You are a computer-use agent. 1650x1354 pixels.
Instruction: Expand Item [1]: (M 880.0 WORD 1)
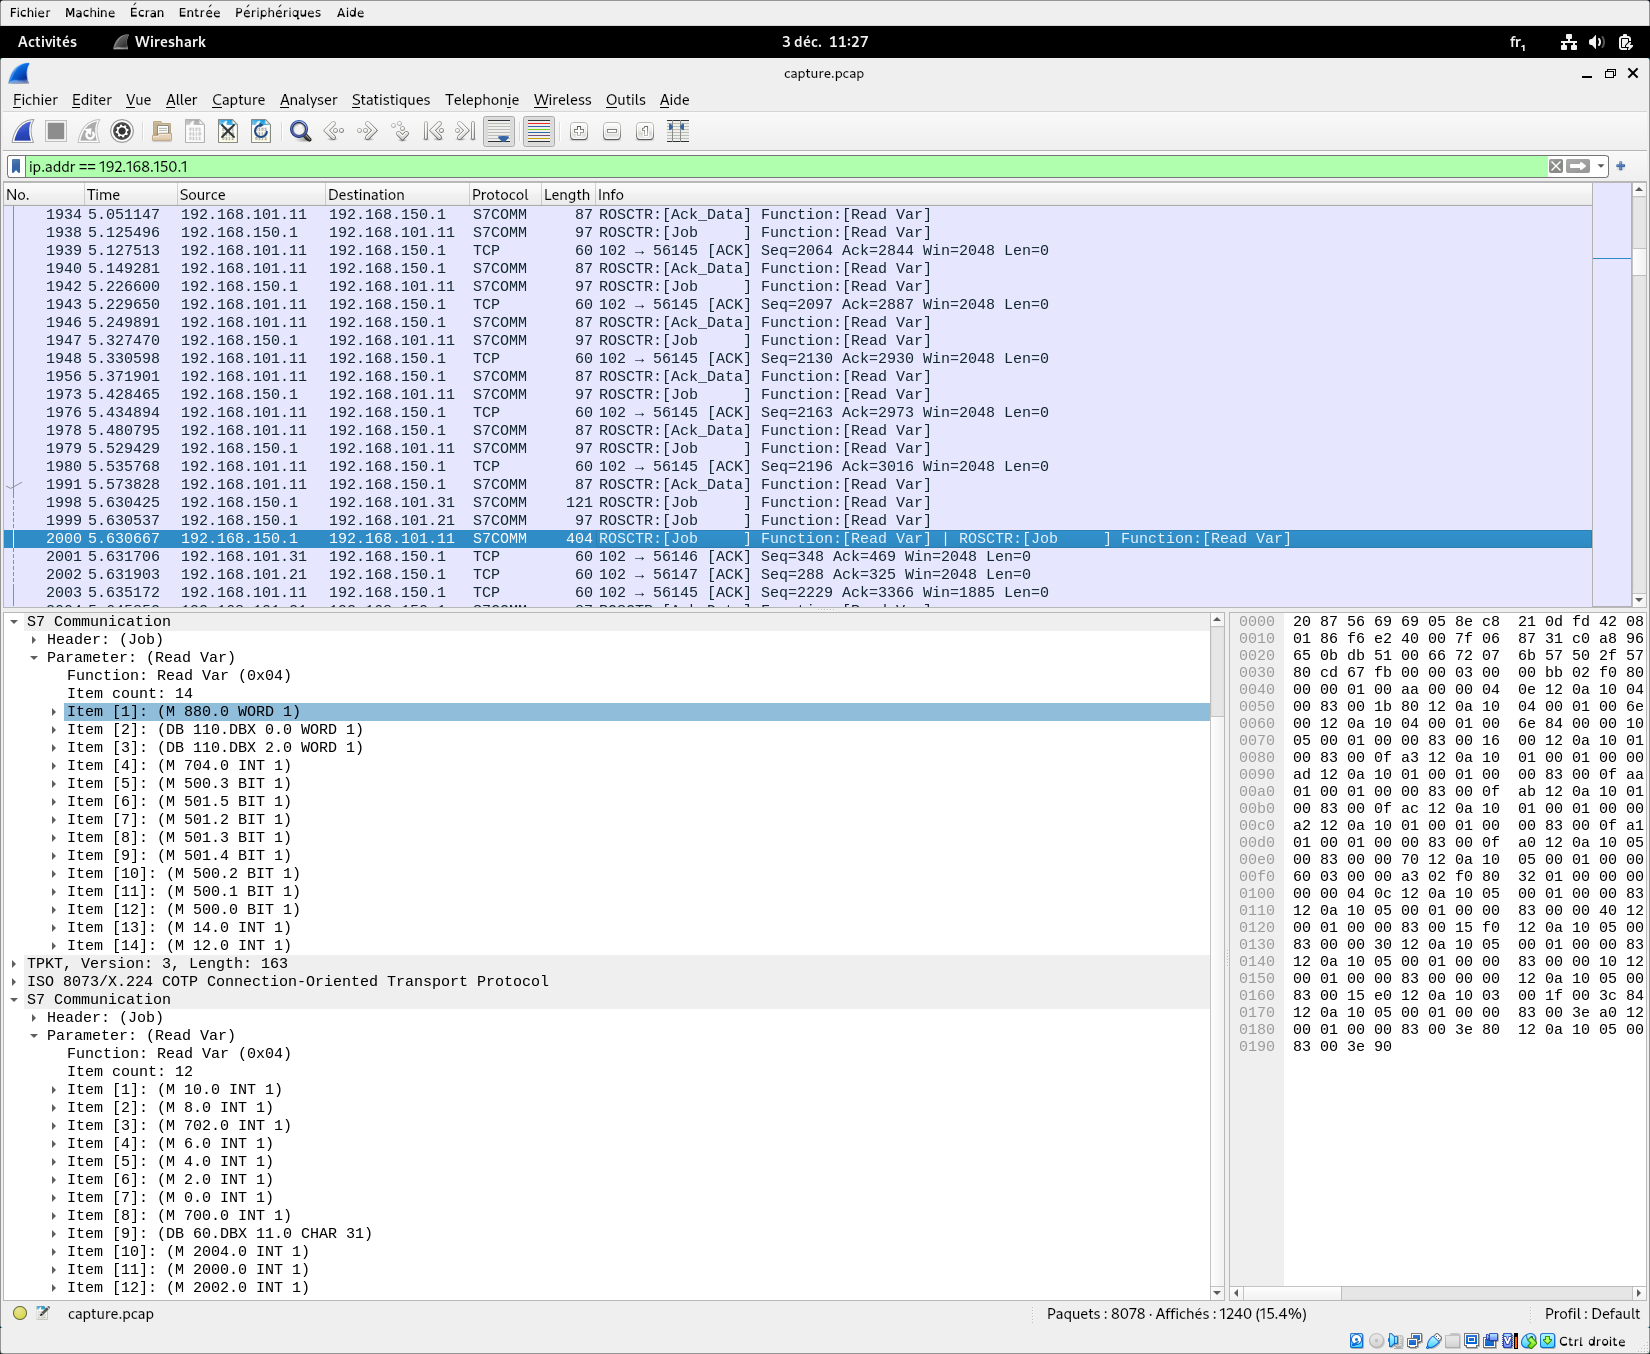54,712
